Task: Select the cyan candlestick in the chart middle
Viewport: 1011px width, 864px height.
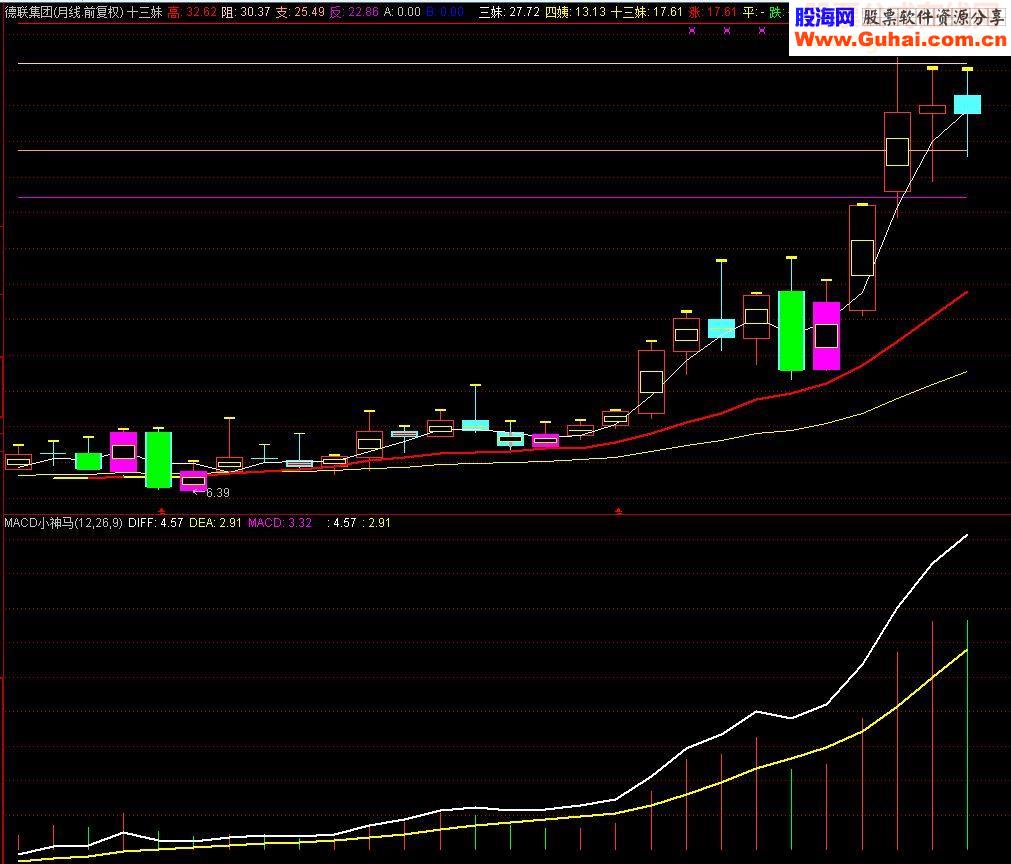Action: point(475,425)
